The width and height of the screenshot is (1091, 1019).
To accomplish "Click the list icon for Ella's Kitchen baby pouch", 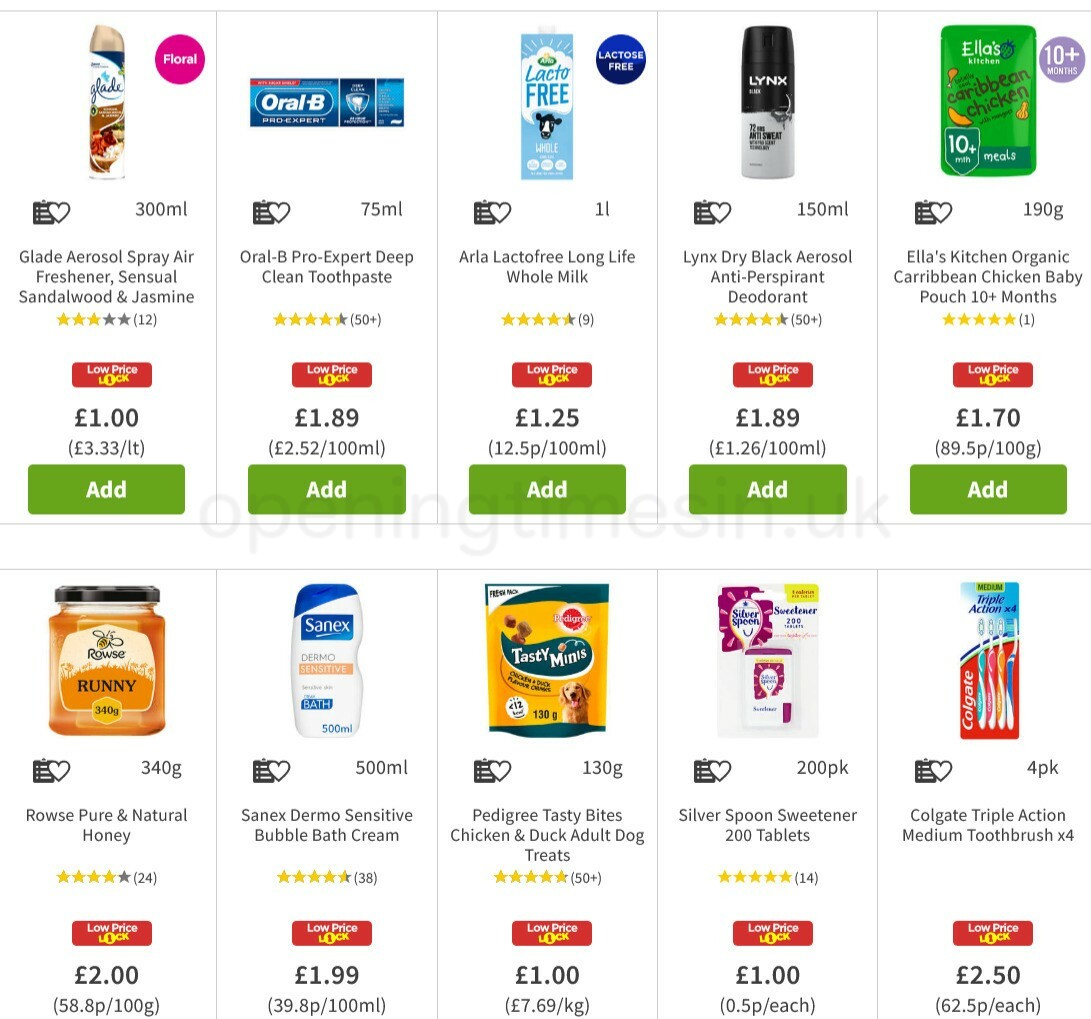I will [934, 211].
